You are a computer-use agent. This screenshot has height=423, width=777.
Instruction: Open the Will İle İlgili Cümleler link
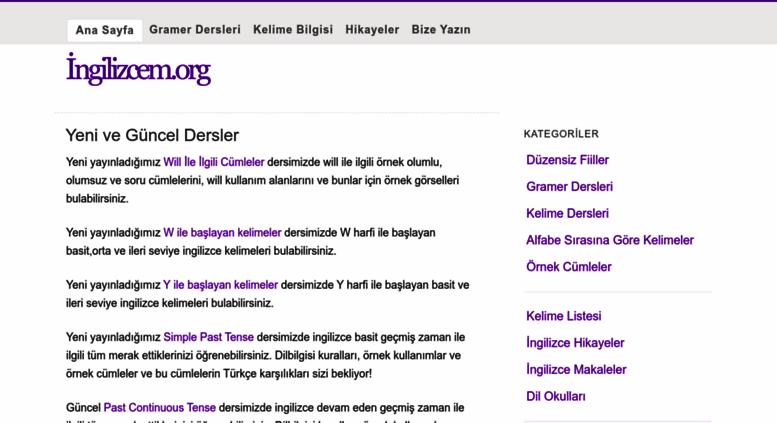[x=214, y=162]
